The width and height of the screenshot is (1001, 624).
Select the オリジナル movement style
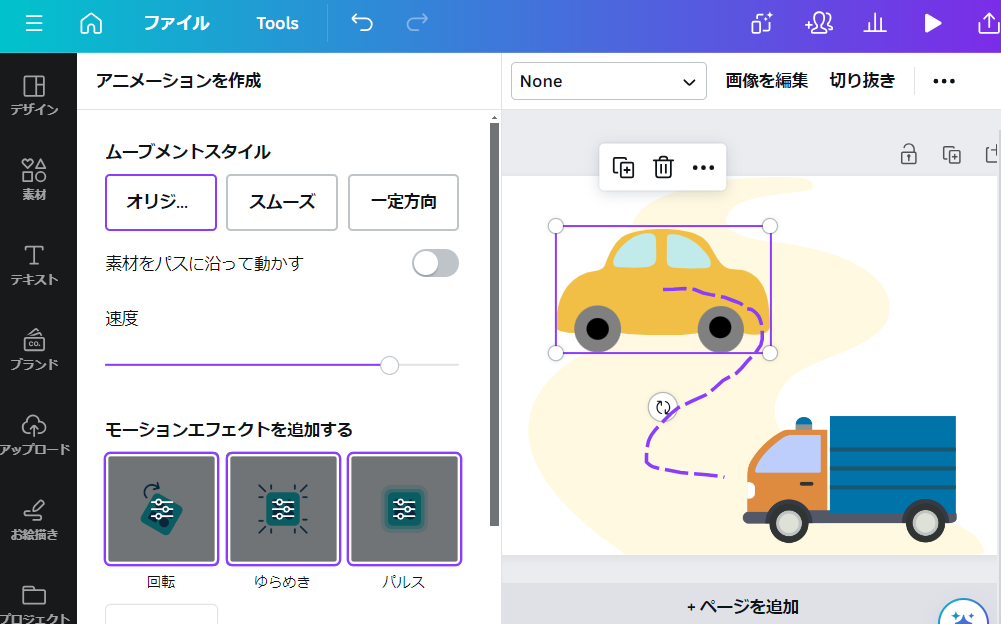point(161,202)
